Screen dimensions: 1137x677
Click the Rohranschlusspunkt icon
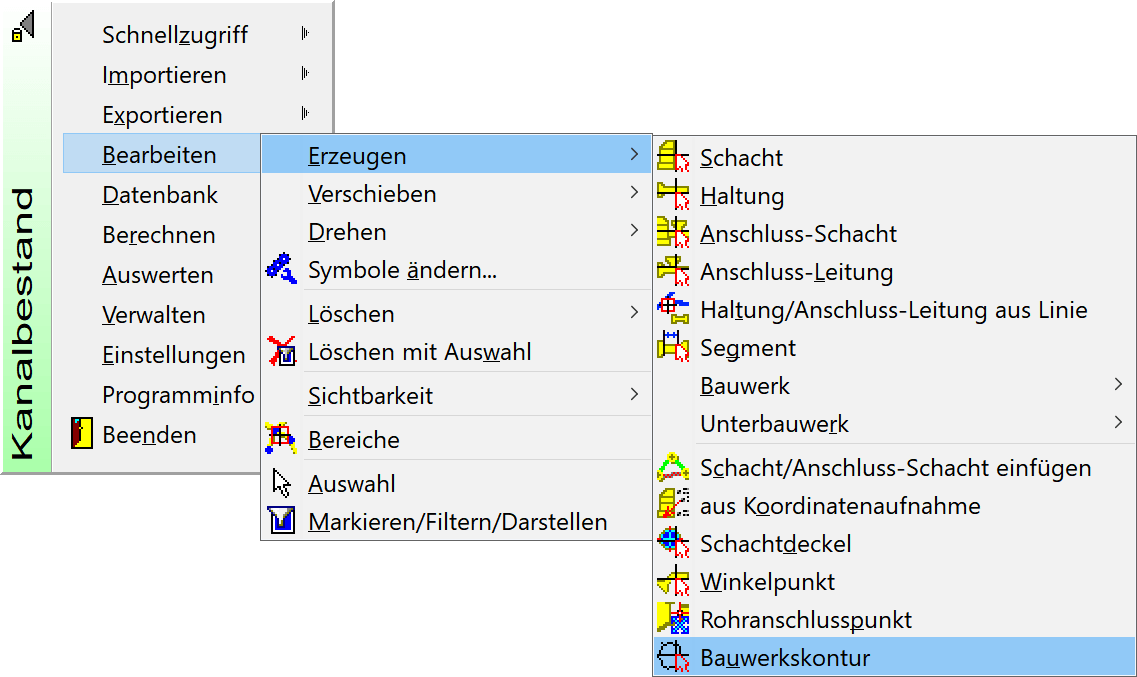(674, 620)
